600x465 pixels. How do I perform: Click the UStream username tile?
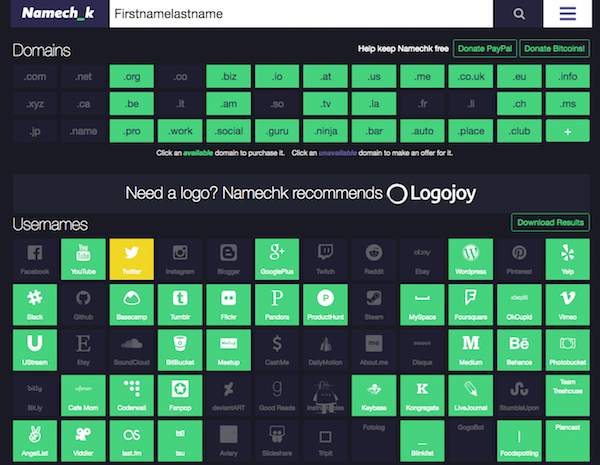35,350
